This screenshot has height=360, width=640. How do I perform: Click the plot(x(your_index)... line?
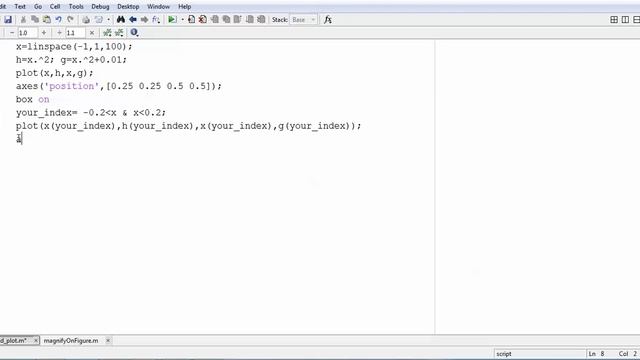pyautogui.click(x=188, y=126)
